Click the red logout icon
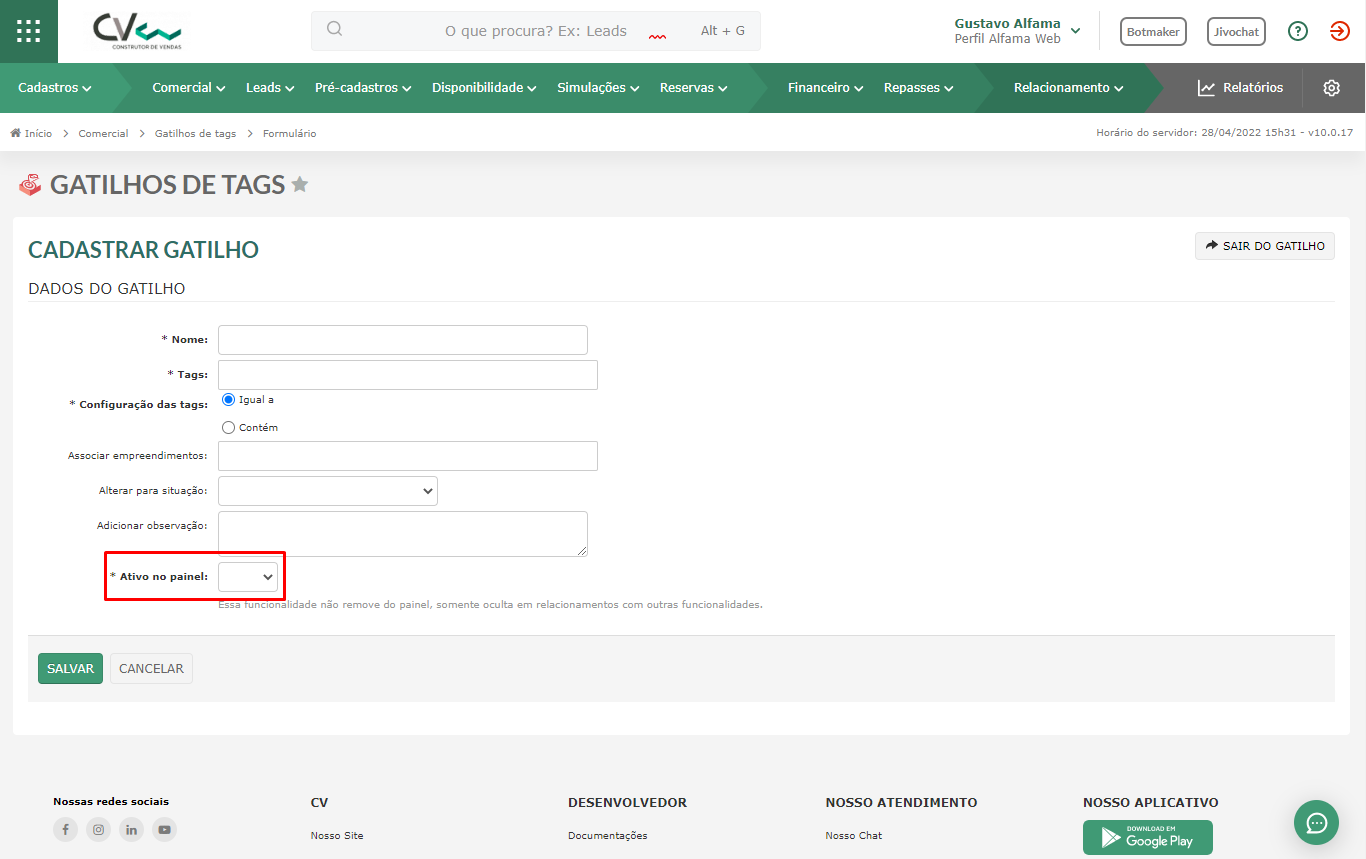1366x859 pixels. [x=1340, y=31]
